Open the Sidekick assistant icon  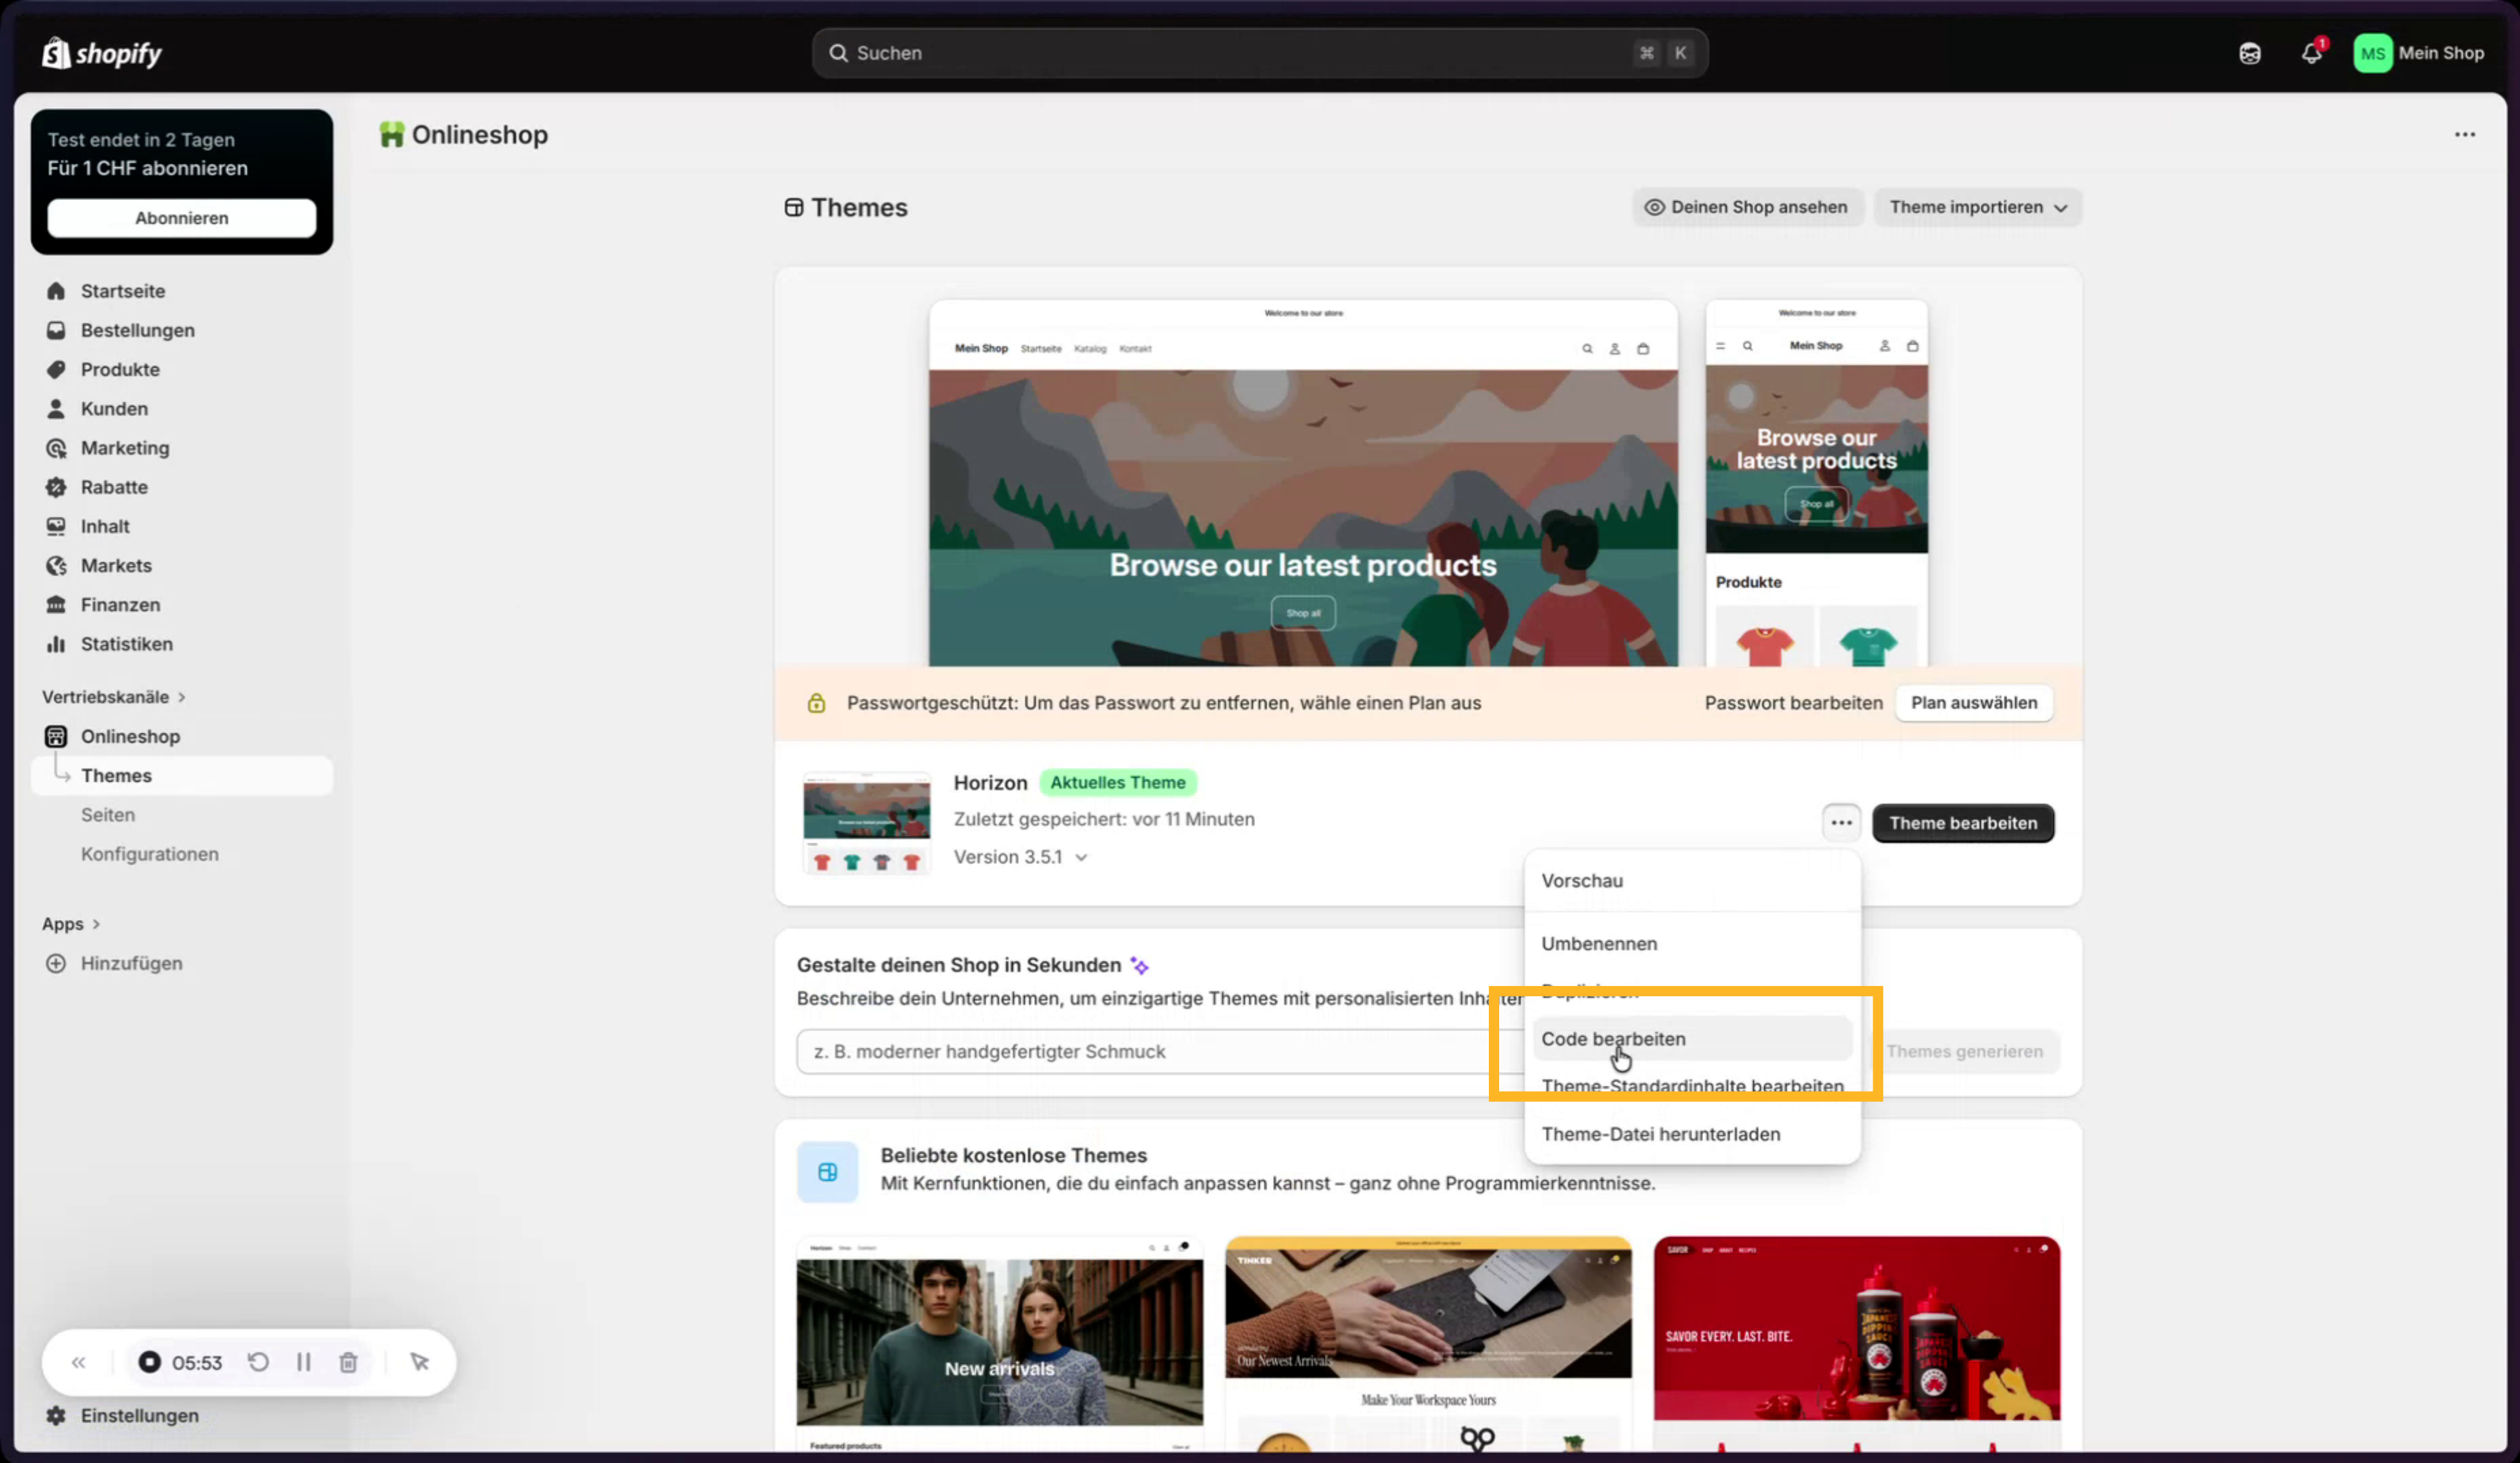click(2249, 53)
